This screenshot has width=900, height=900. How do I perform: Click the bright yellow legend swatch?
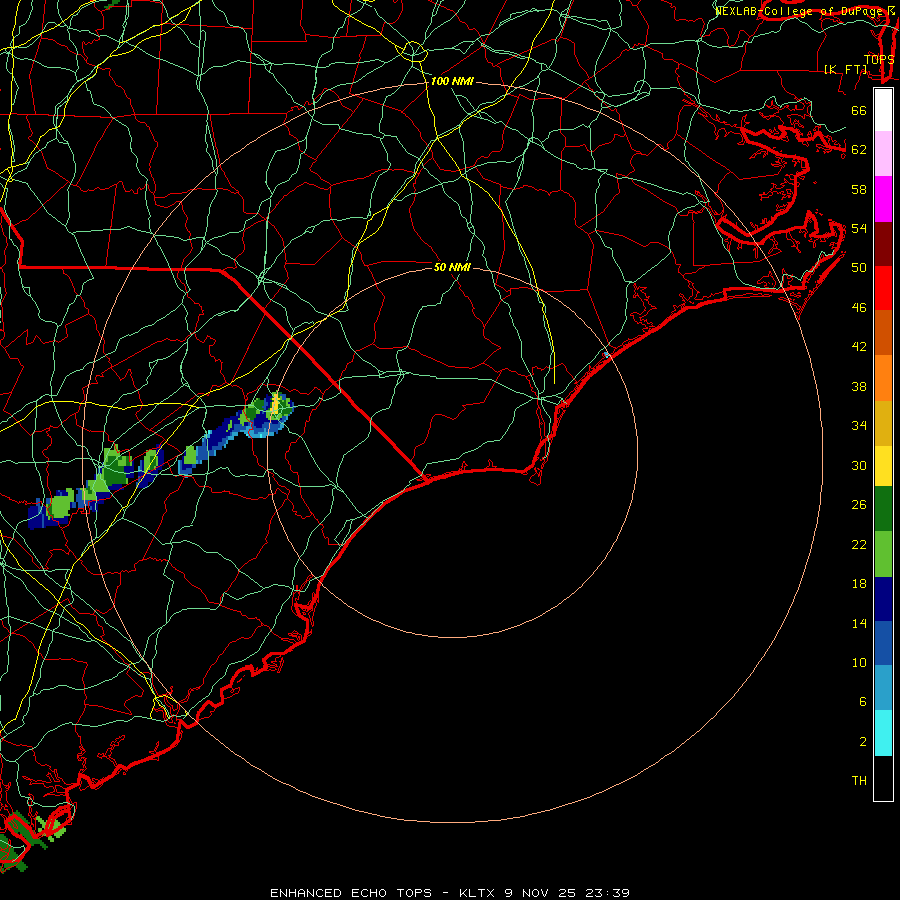click(x=883, y=465)
